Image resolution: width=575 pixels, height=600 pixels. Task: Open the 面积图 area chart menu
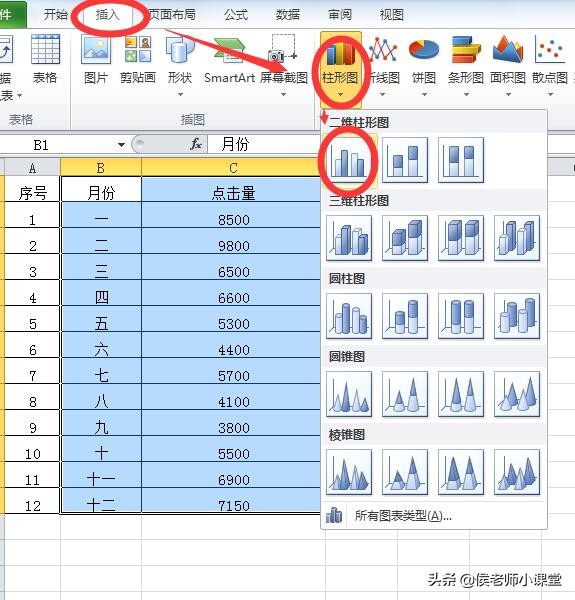(x=508, y=65)
